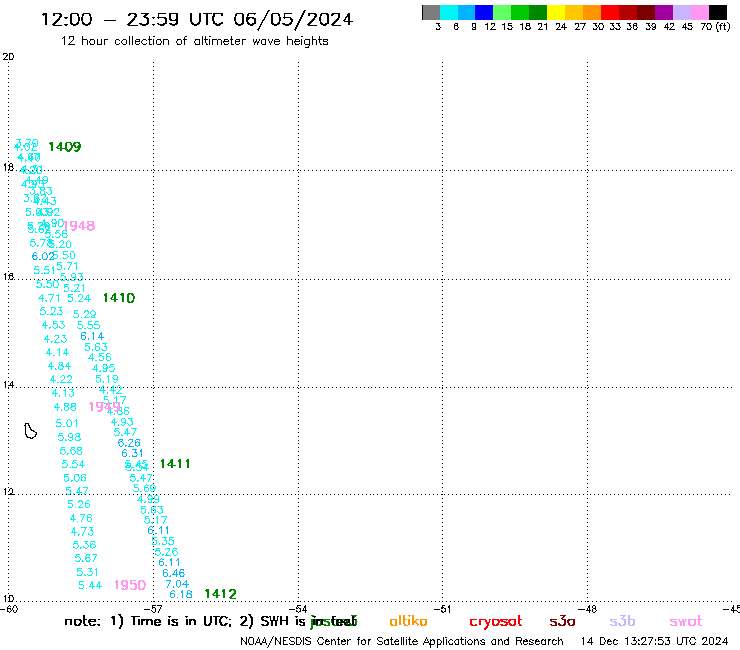Pick the pure blue swatch in the color scale
Image resolution: width=740 pixels, height=650 pixels.
click(485, 12)
